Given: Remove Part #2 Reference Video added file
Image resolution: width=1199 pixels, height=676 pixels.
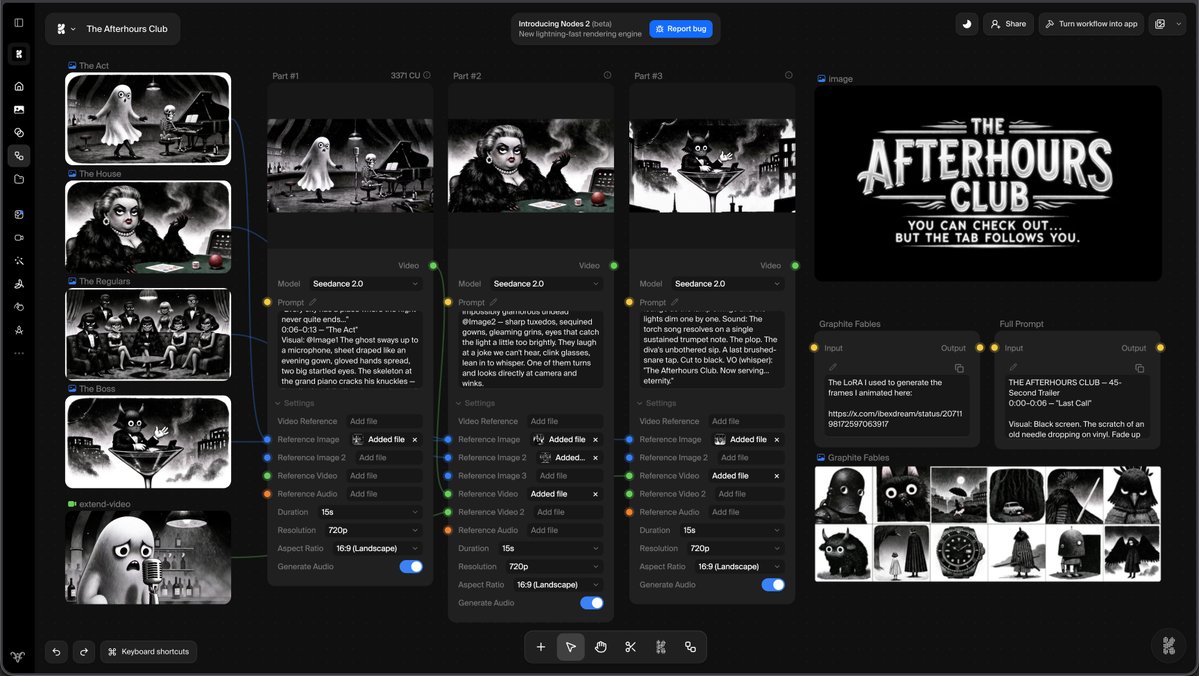Looking at the screenshot, I should pos(596,494).
